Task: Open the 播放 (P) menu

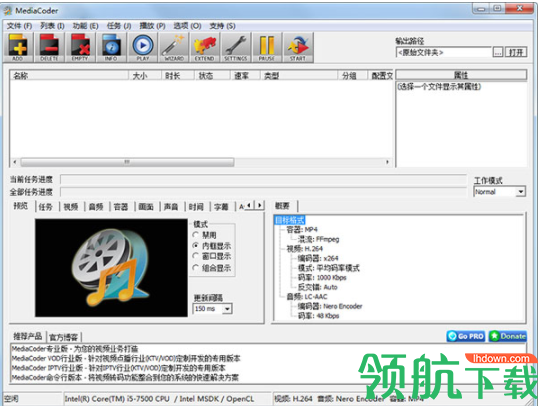Action: 152,26
